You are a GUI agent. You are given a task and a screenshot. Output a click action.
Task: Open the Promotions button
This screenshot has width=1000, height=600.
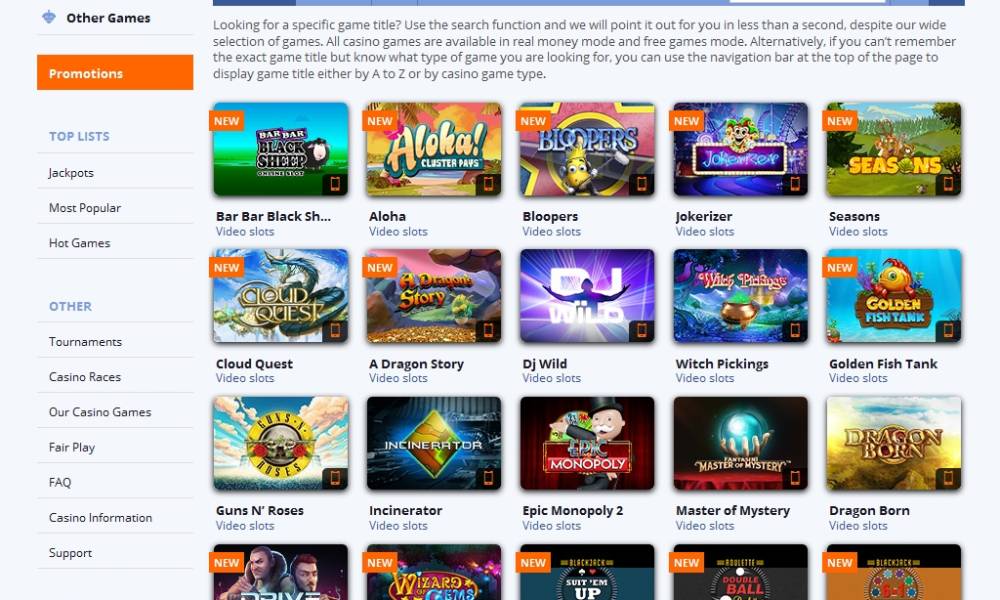pos(115,73)
